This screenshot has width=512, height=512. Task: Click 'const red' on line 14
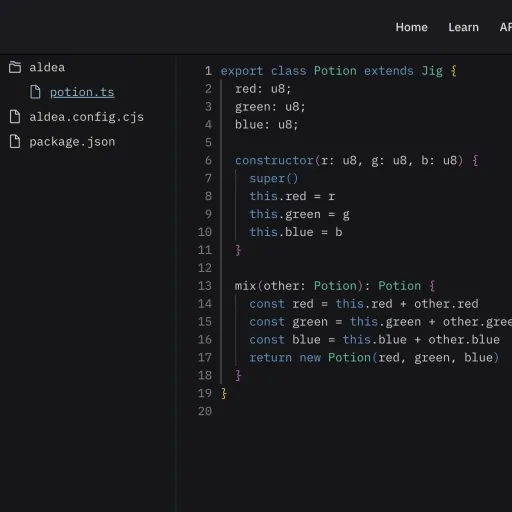coord(281,304)
